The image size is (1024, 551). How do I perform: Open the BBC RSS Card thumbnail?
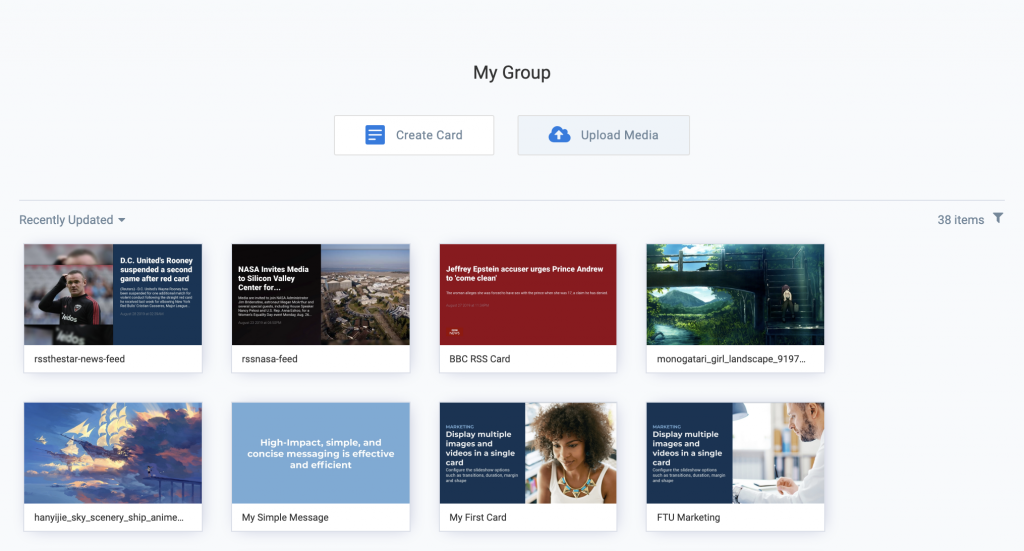click(528, 294)
